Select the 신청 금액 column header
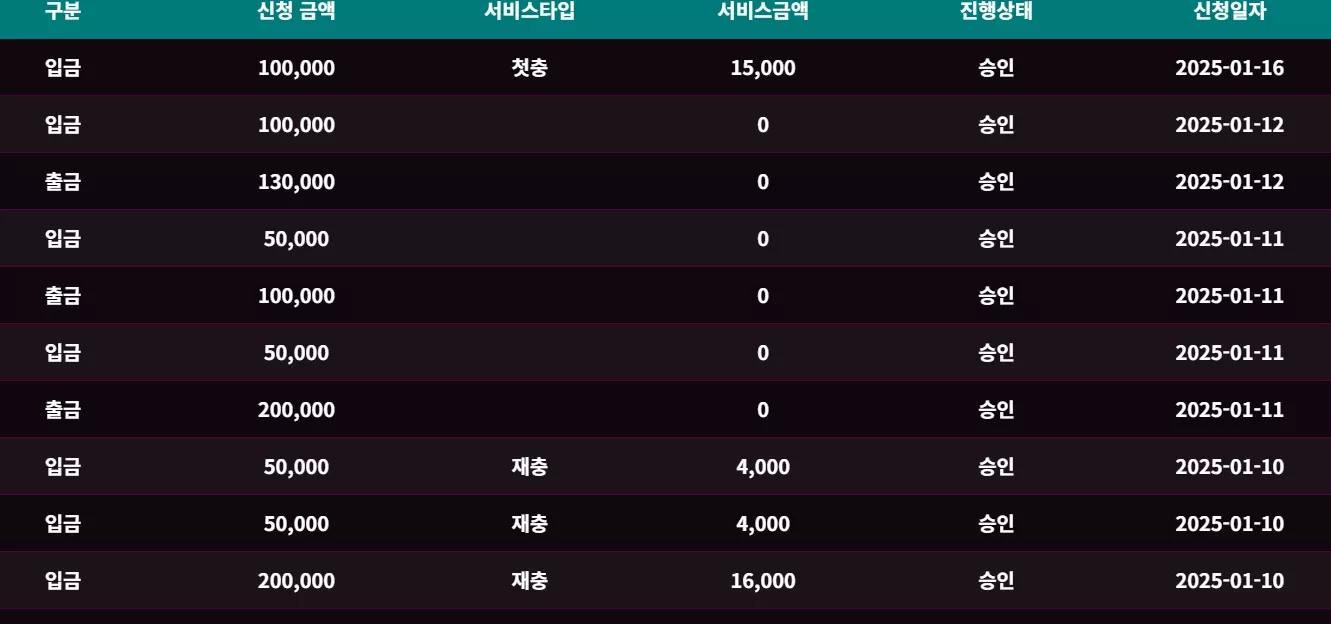The height and width of the screenshot is (624, 1331). tap(296, 12)
